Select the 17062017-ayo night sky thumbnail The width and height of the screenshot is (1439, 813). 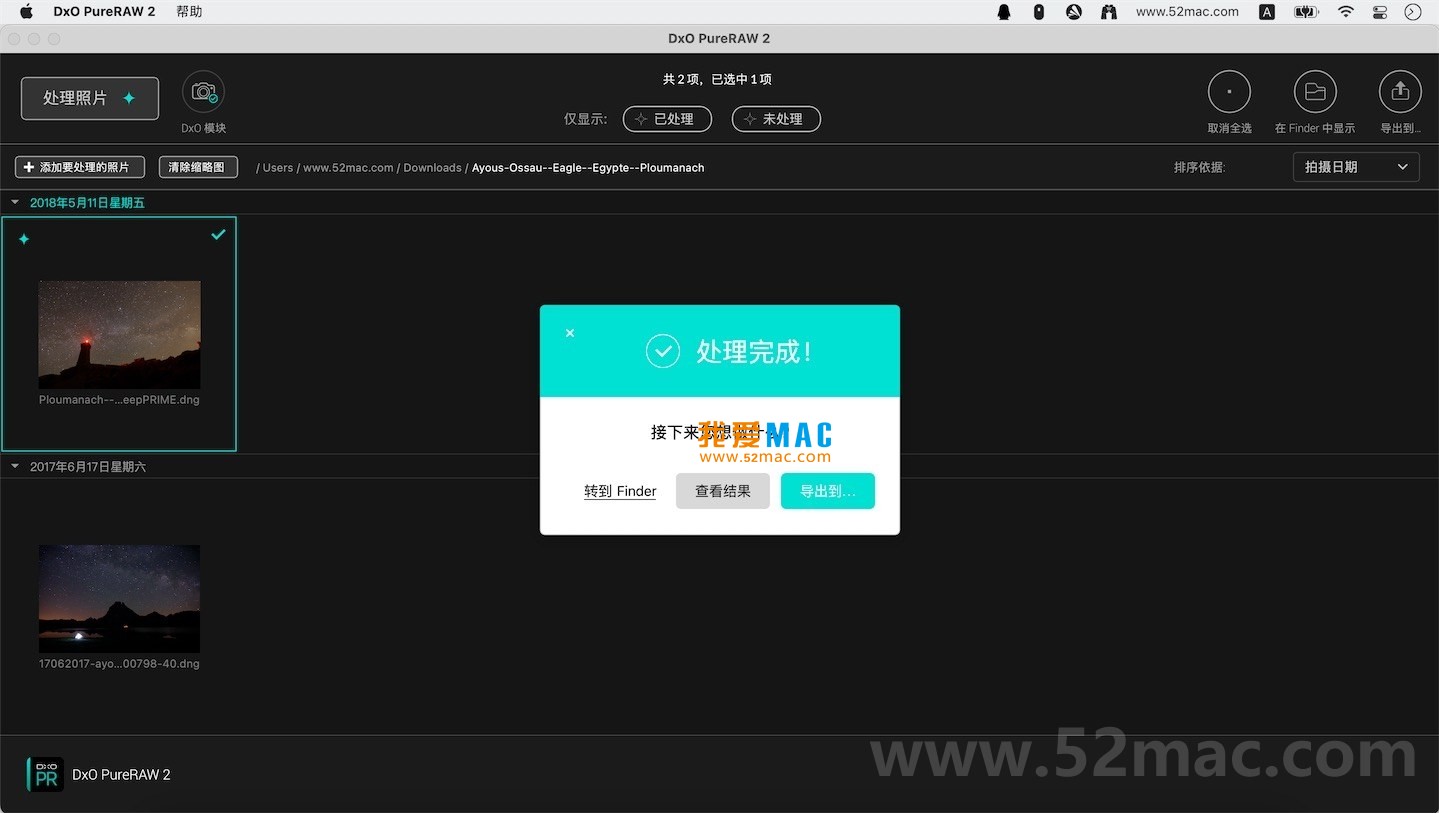119,599
